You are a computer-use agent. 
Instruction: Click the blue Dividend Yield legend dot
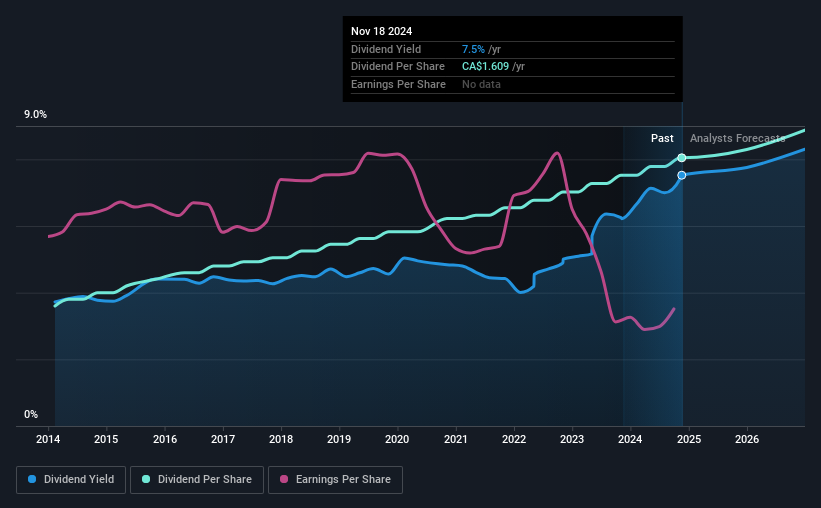tap(32, 479)
